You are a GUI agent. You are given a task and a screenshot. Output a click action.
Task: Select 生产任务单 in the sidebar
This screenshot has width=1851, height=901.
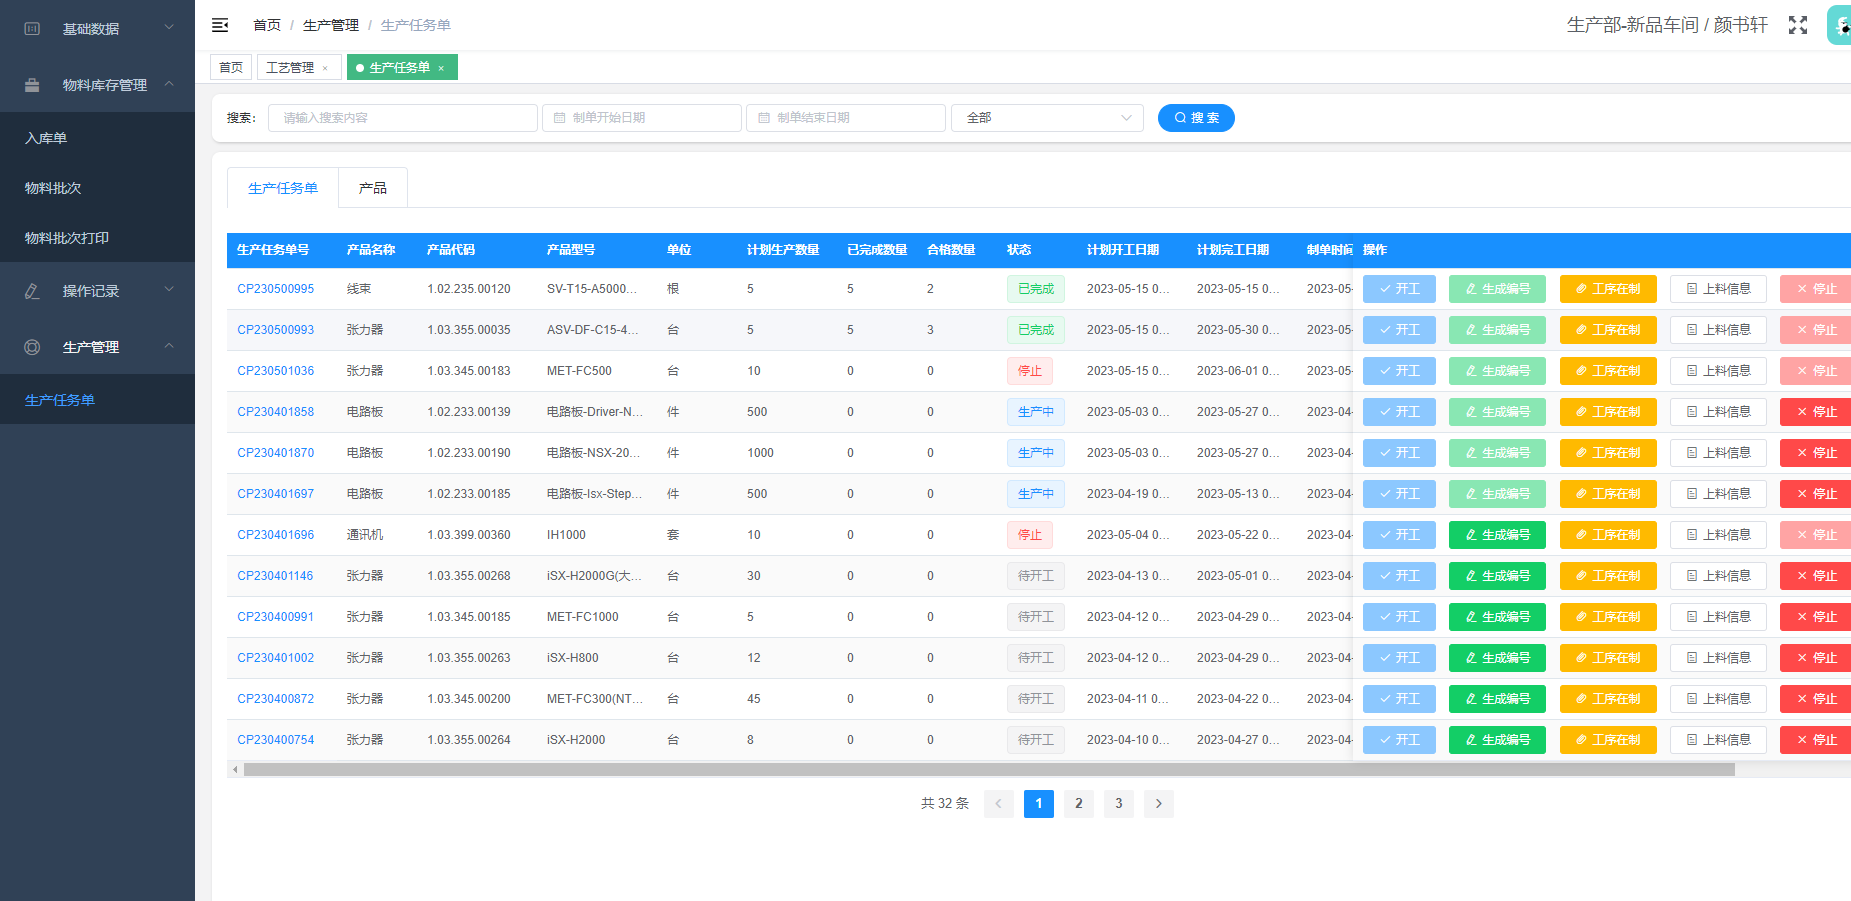pyautogui.click(x=97, y=400)
